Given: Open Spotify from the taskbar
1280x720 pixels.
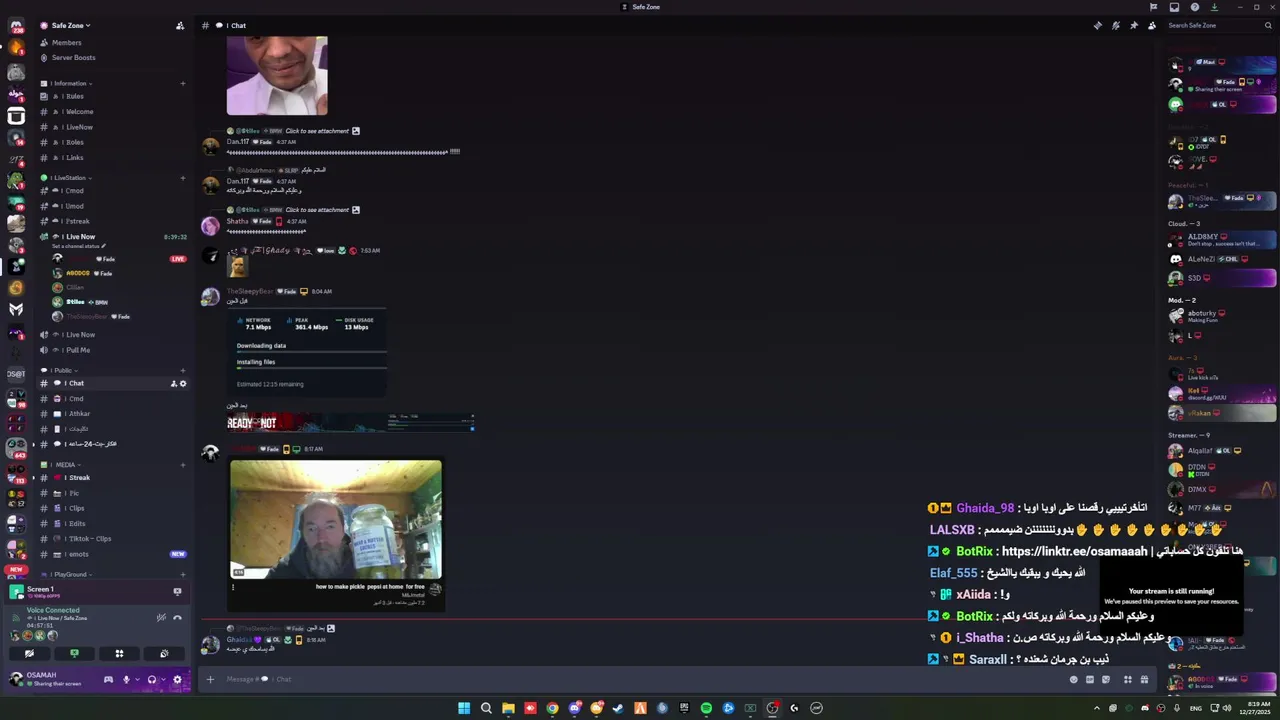Looking at the screenshot, I should [x=706, y=708].
